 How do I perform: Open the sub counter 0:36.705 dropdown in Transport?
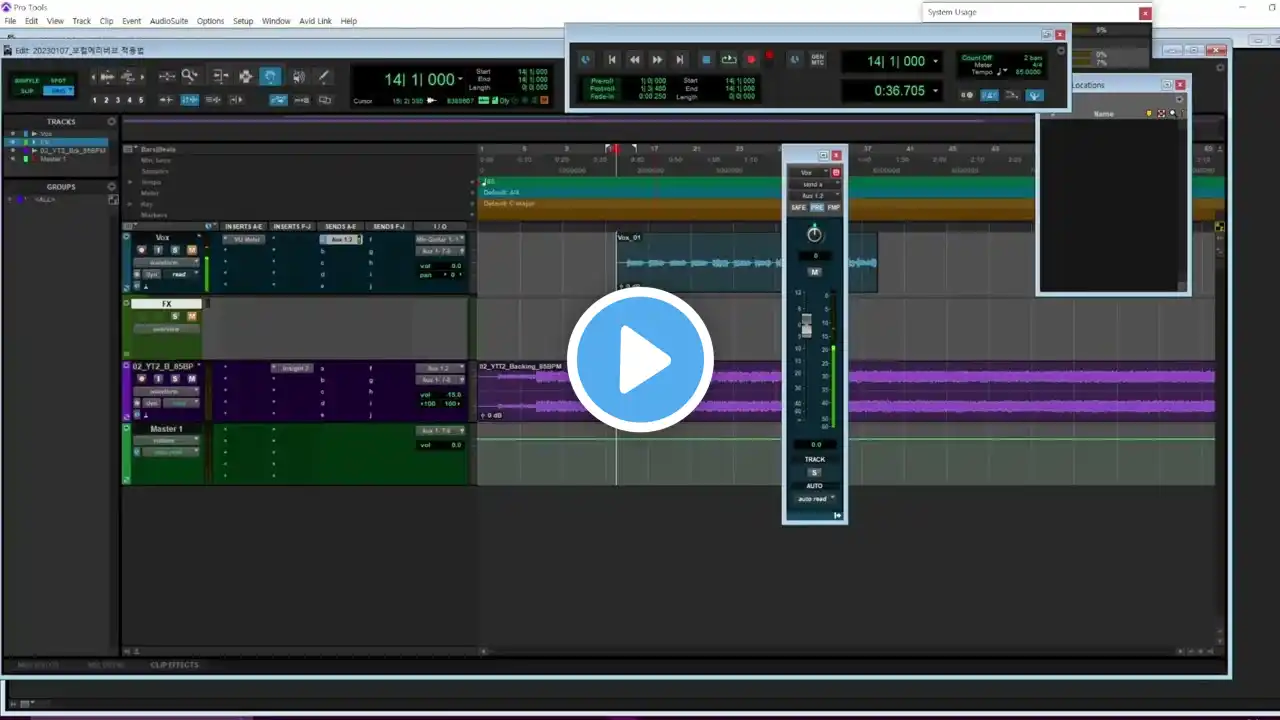pyautogui.click(x=937, y=91)
